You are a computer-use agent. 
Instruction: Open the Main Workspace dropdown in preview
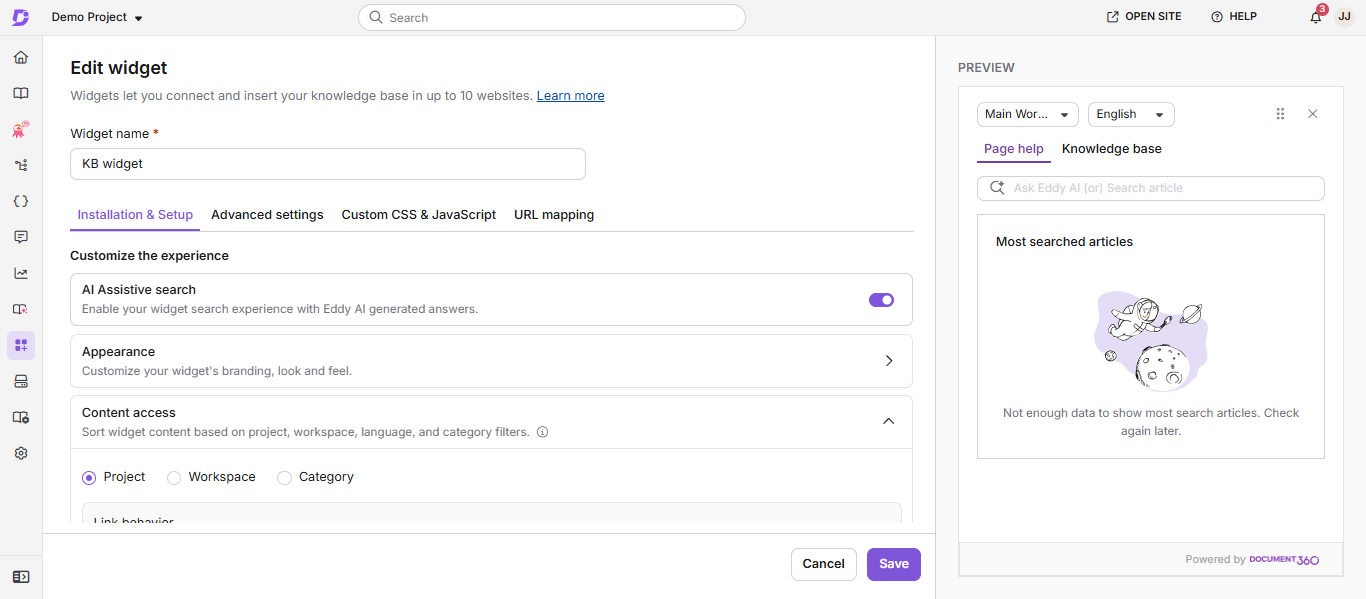pyautogui.click(x=1028, y=114)
